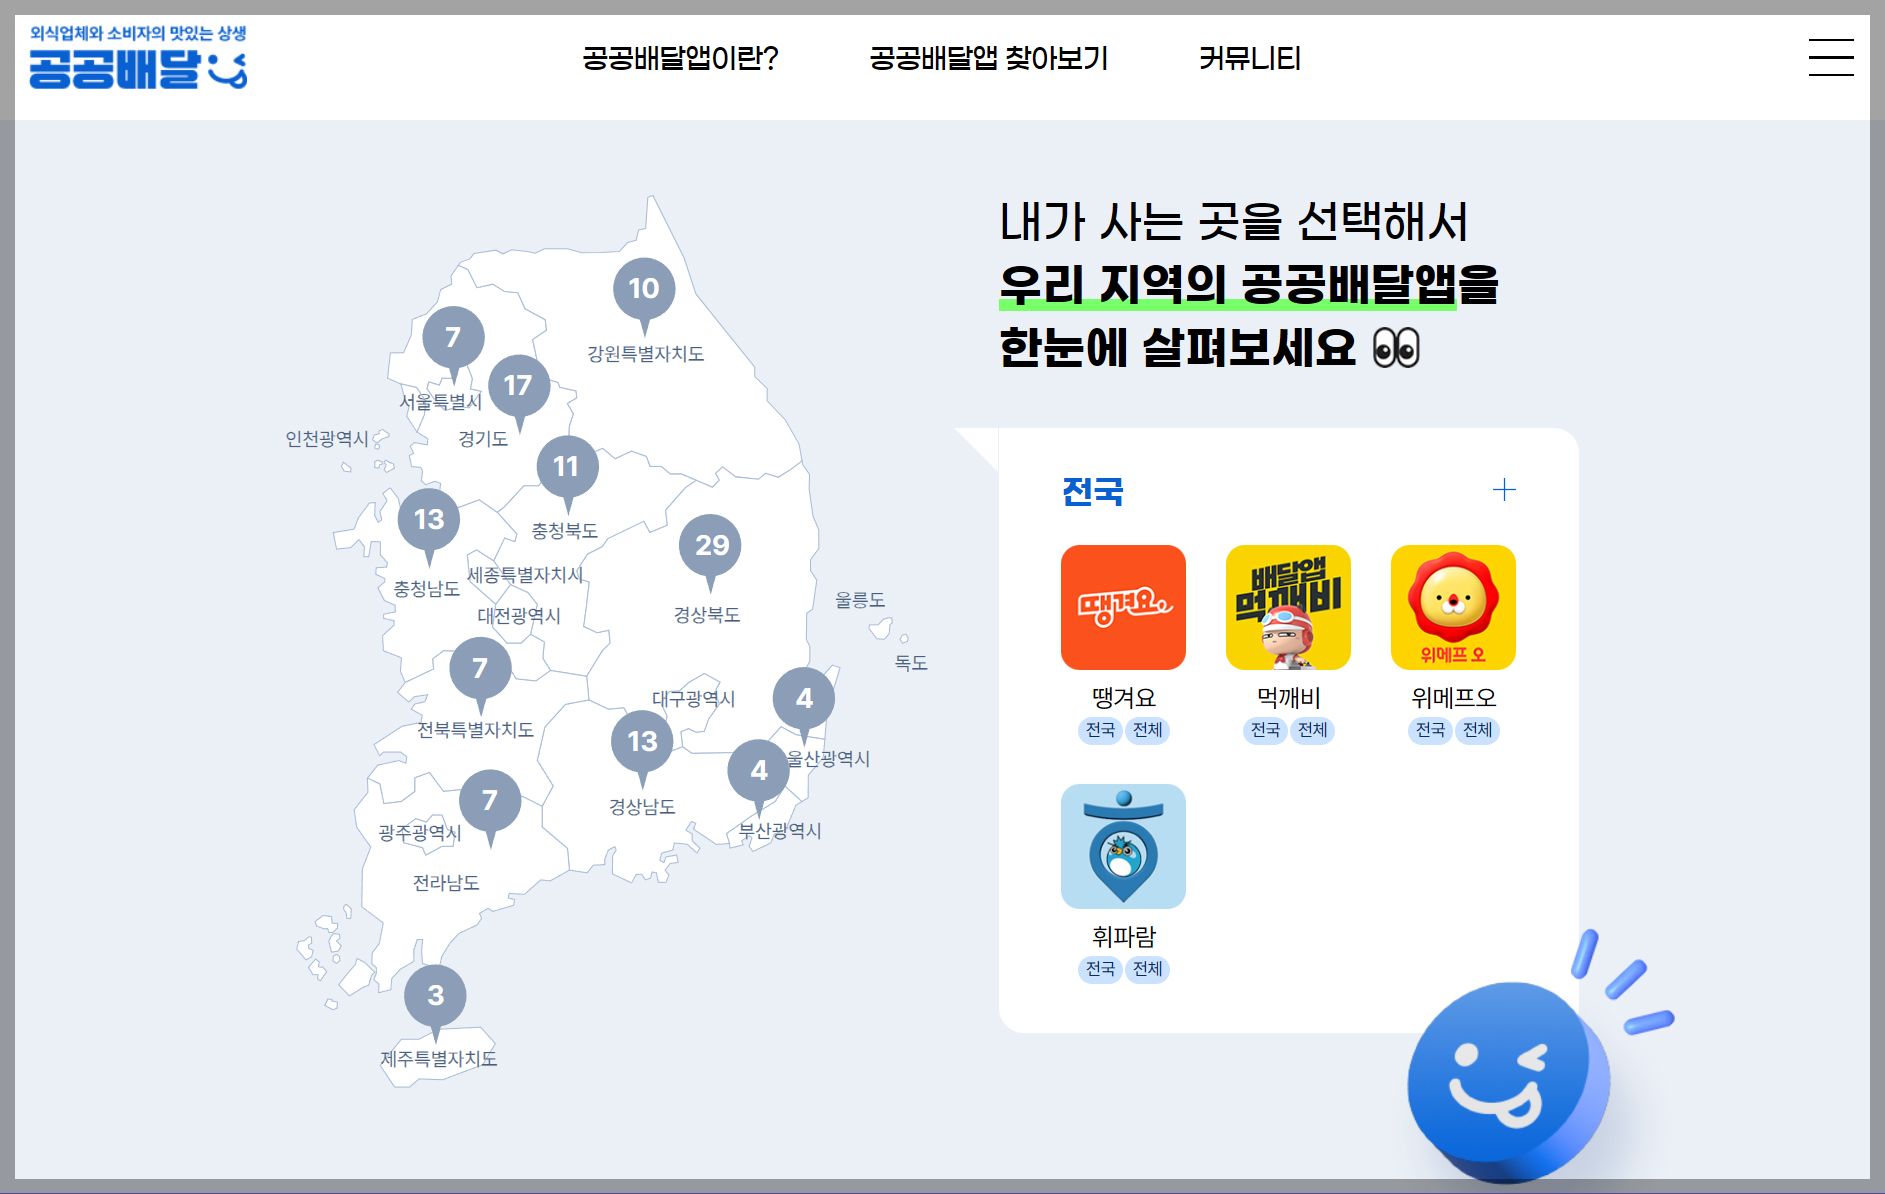Open the 커뮤니티 menu
The width and height of the screenshot is (1885, 1194).
(x=1251, y=58)
